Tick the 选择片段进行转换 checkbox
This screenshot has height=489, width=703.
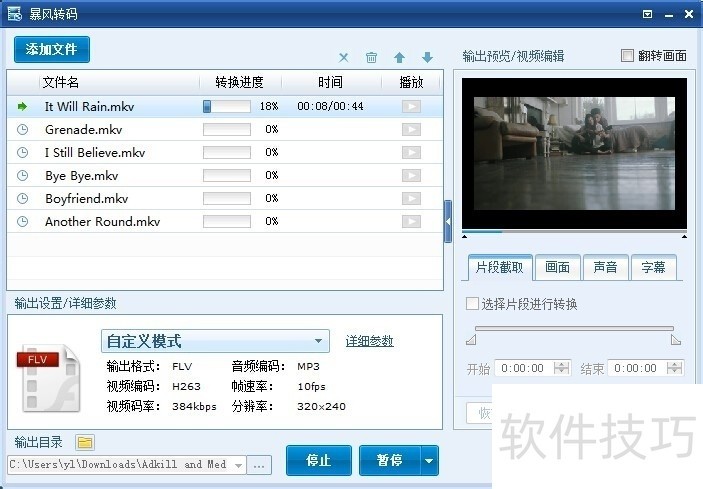[472, 303]
